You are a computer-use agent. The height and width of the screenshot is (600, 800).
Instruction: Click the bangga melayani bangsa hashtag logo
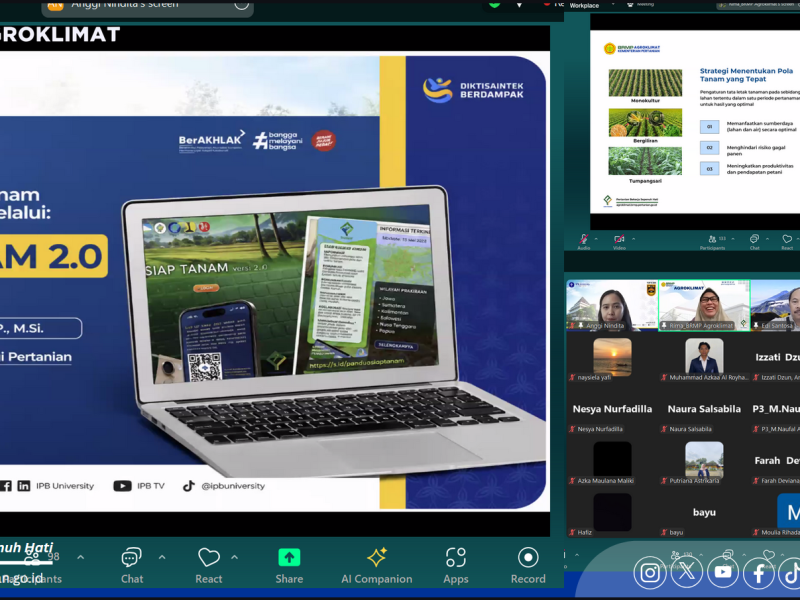(x=278, y=141)
